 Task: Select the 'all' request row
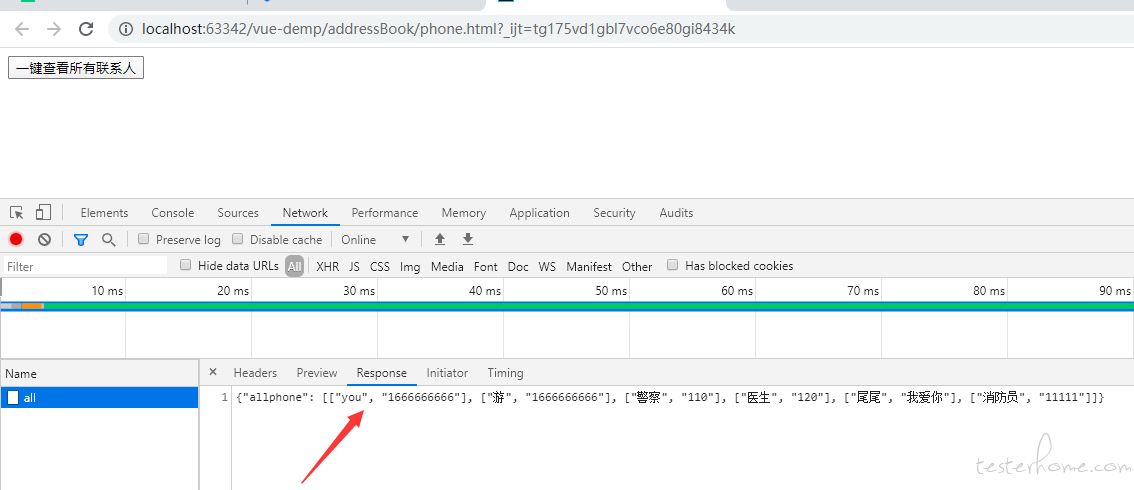click(x=99, y=397)
